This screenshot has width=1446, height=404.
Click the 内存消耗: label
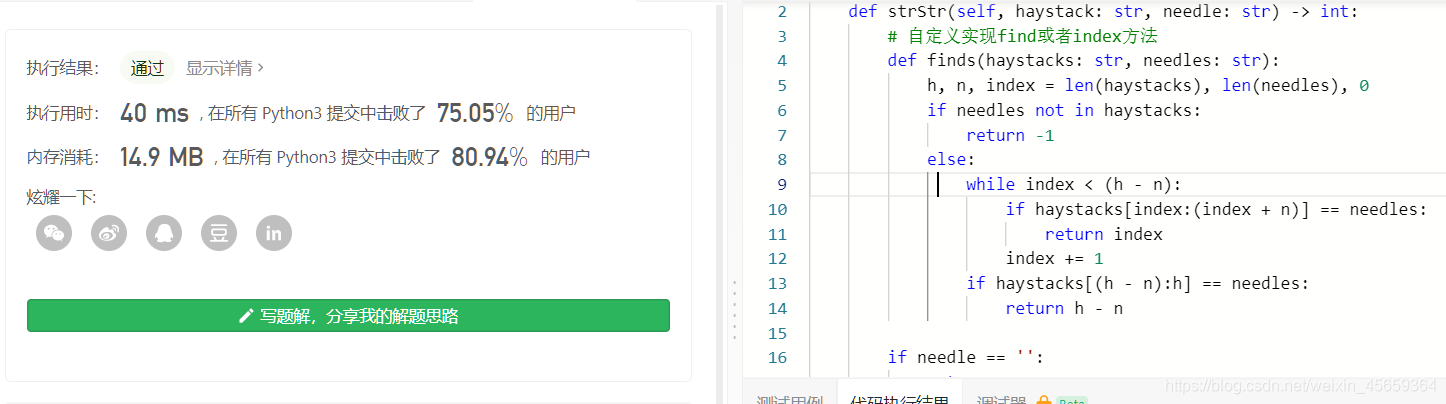(63, 157)
